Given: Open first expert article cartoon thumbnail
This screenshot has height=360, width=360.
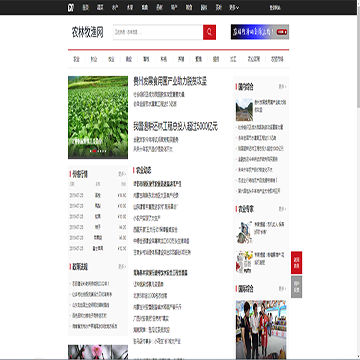Looking at the screenshot, I should [x=244, y=232].
